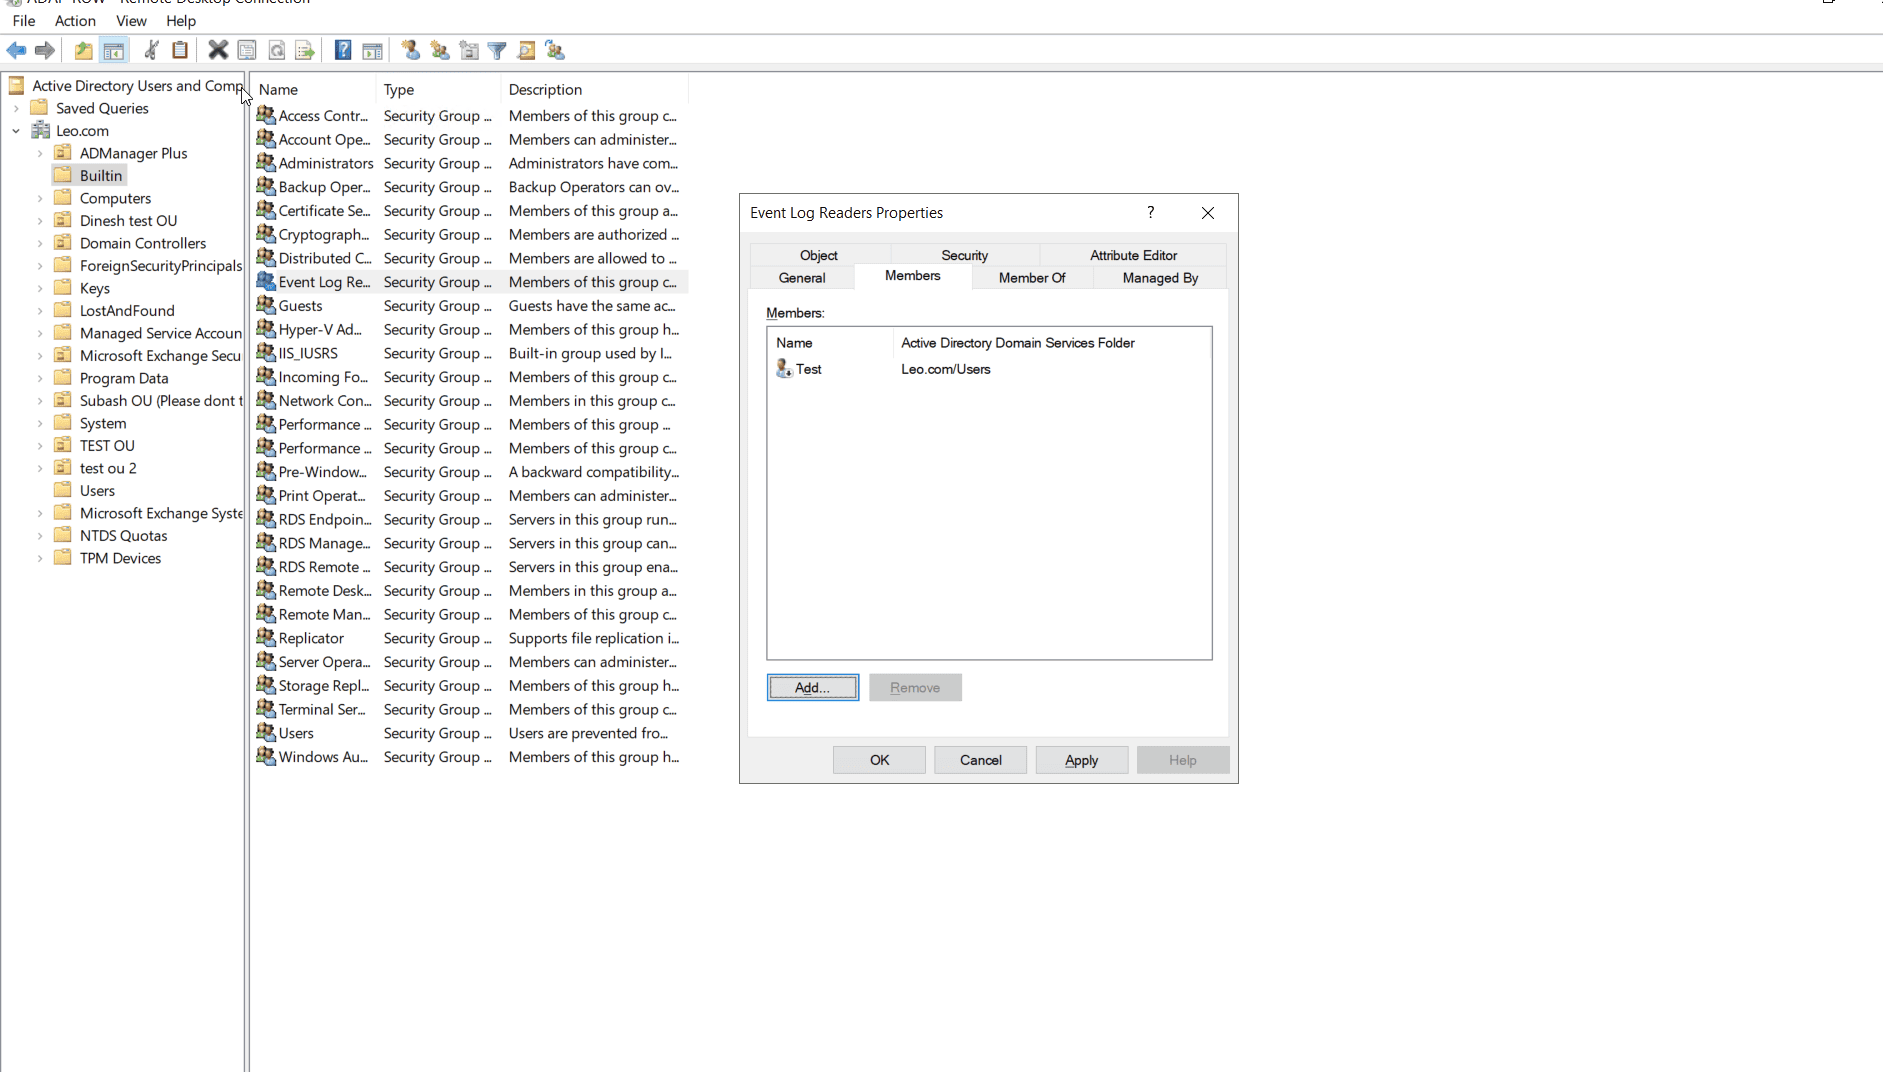Switch to the Security tab
Screen dimensions: 1883x1072
[x=964, y=255]
